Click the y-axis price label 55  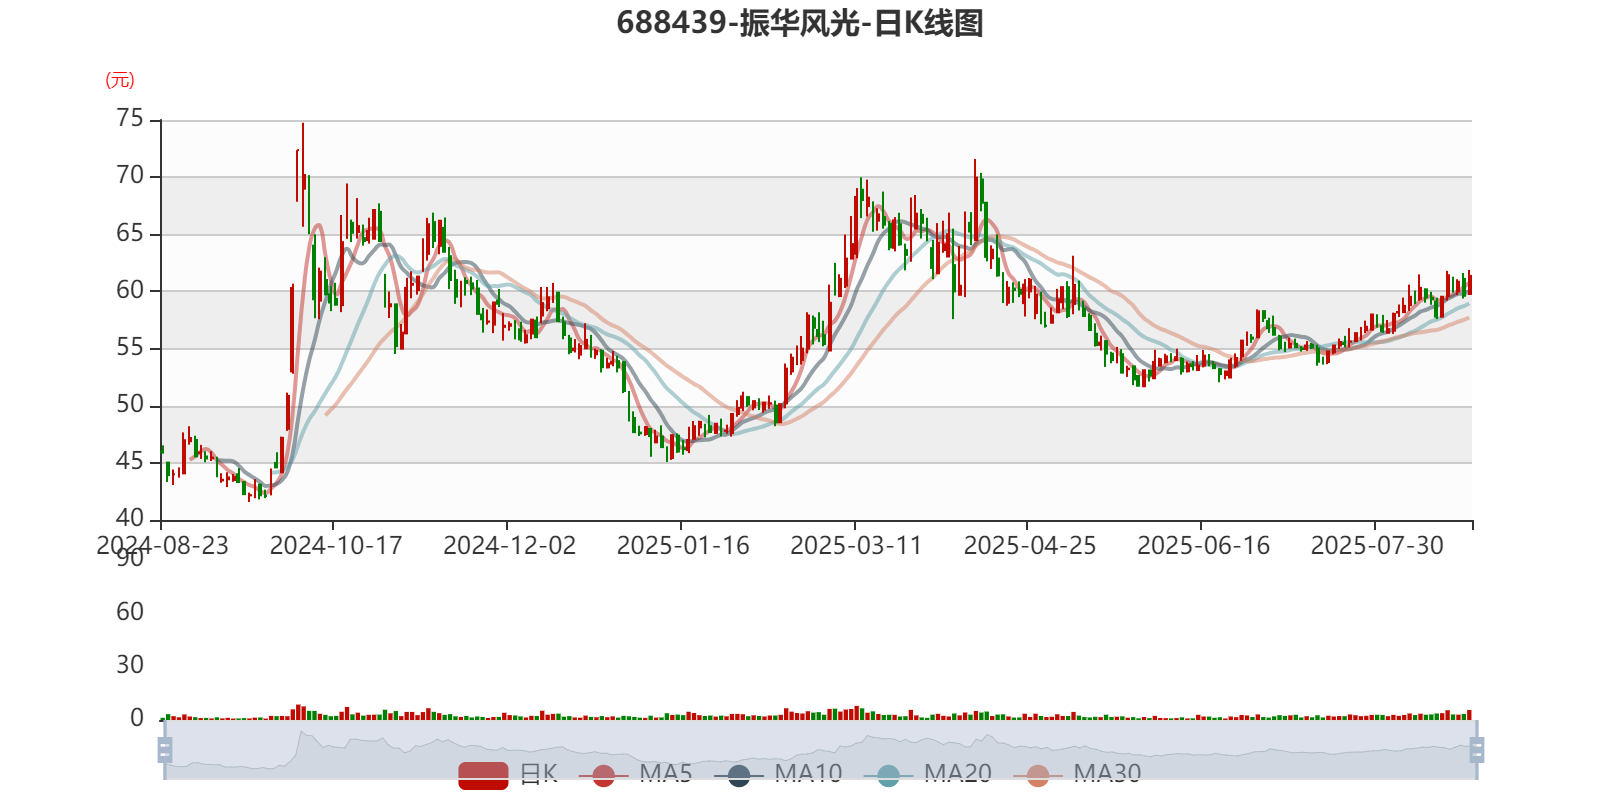[x=130, y=348]
